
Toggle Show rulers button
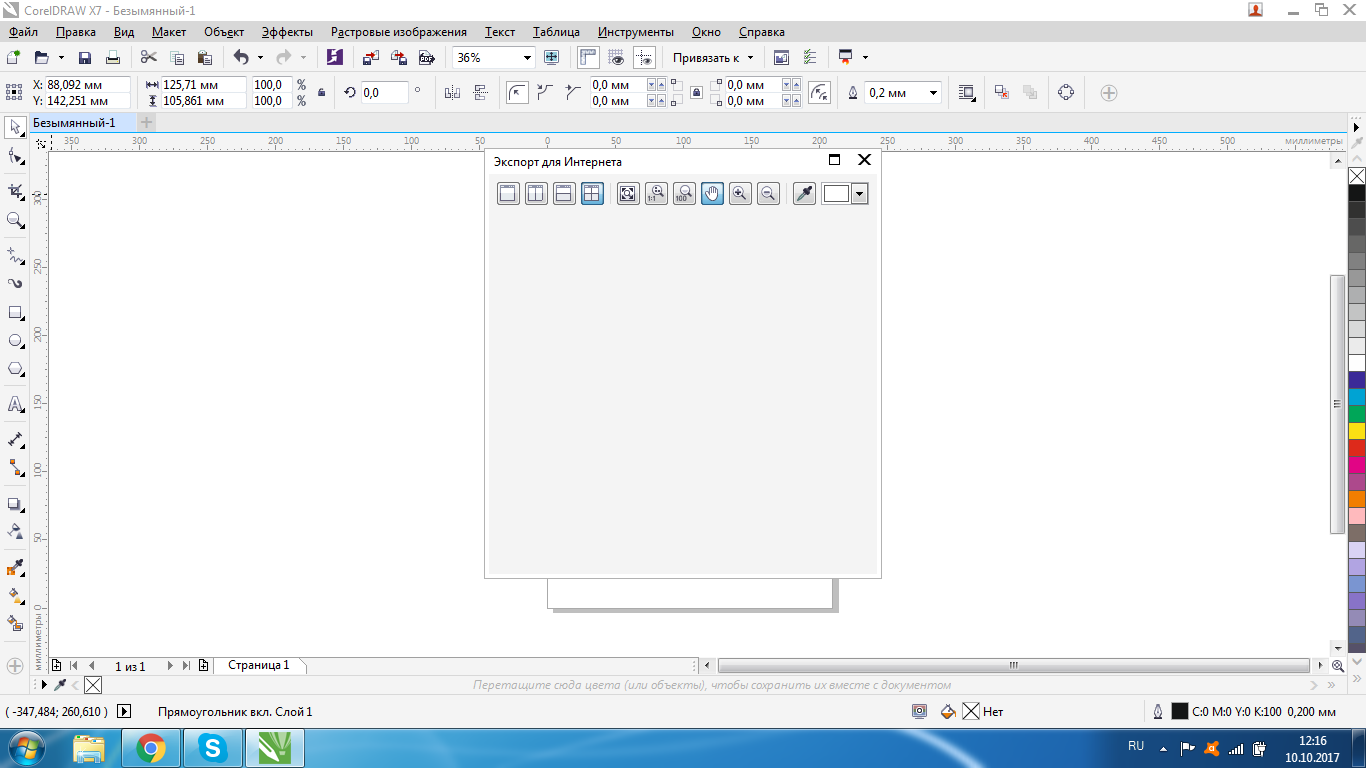pos(588,58)
